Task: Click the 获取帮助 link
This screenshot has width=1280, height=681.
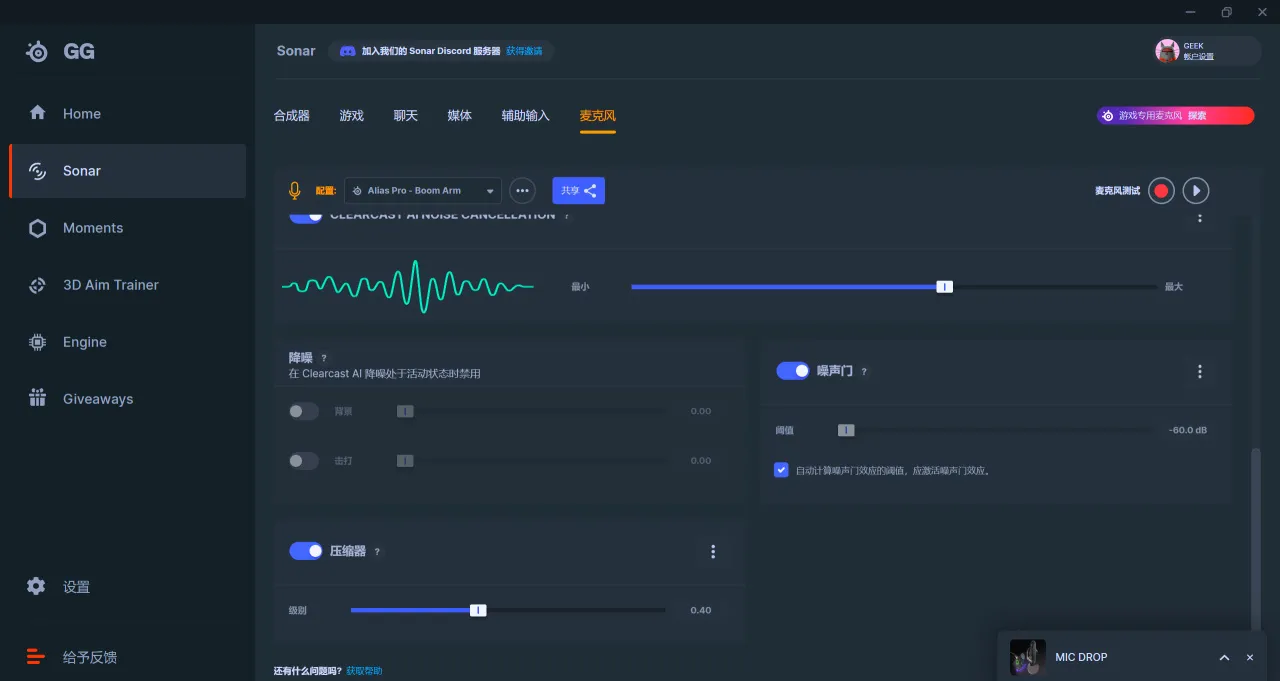Action: 364,671
